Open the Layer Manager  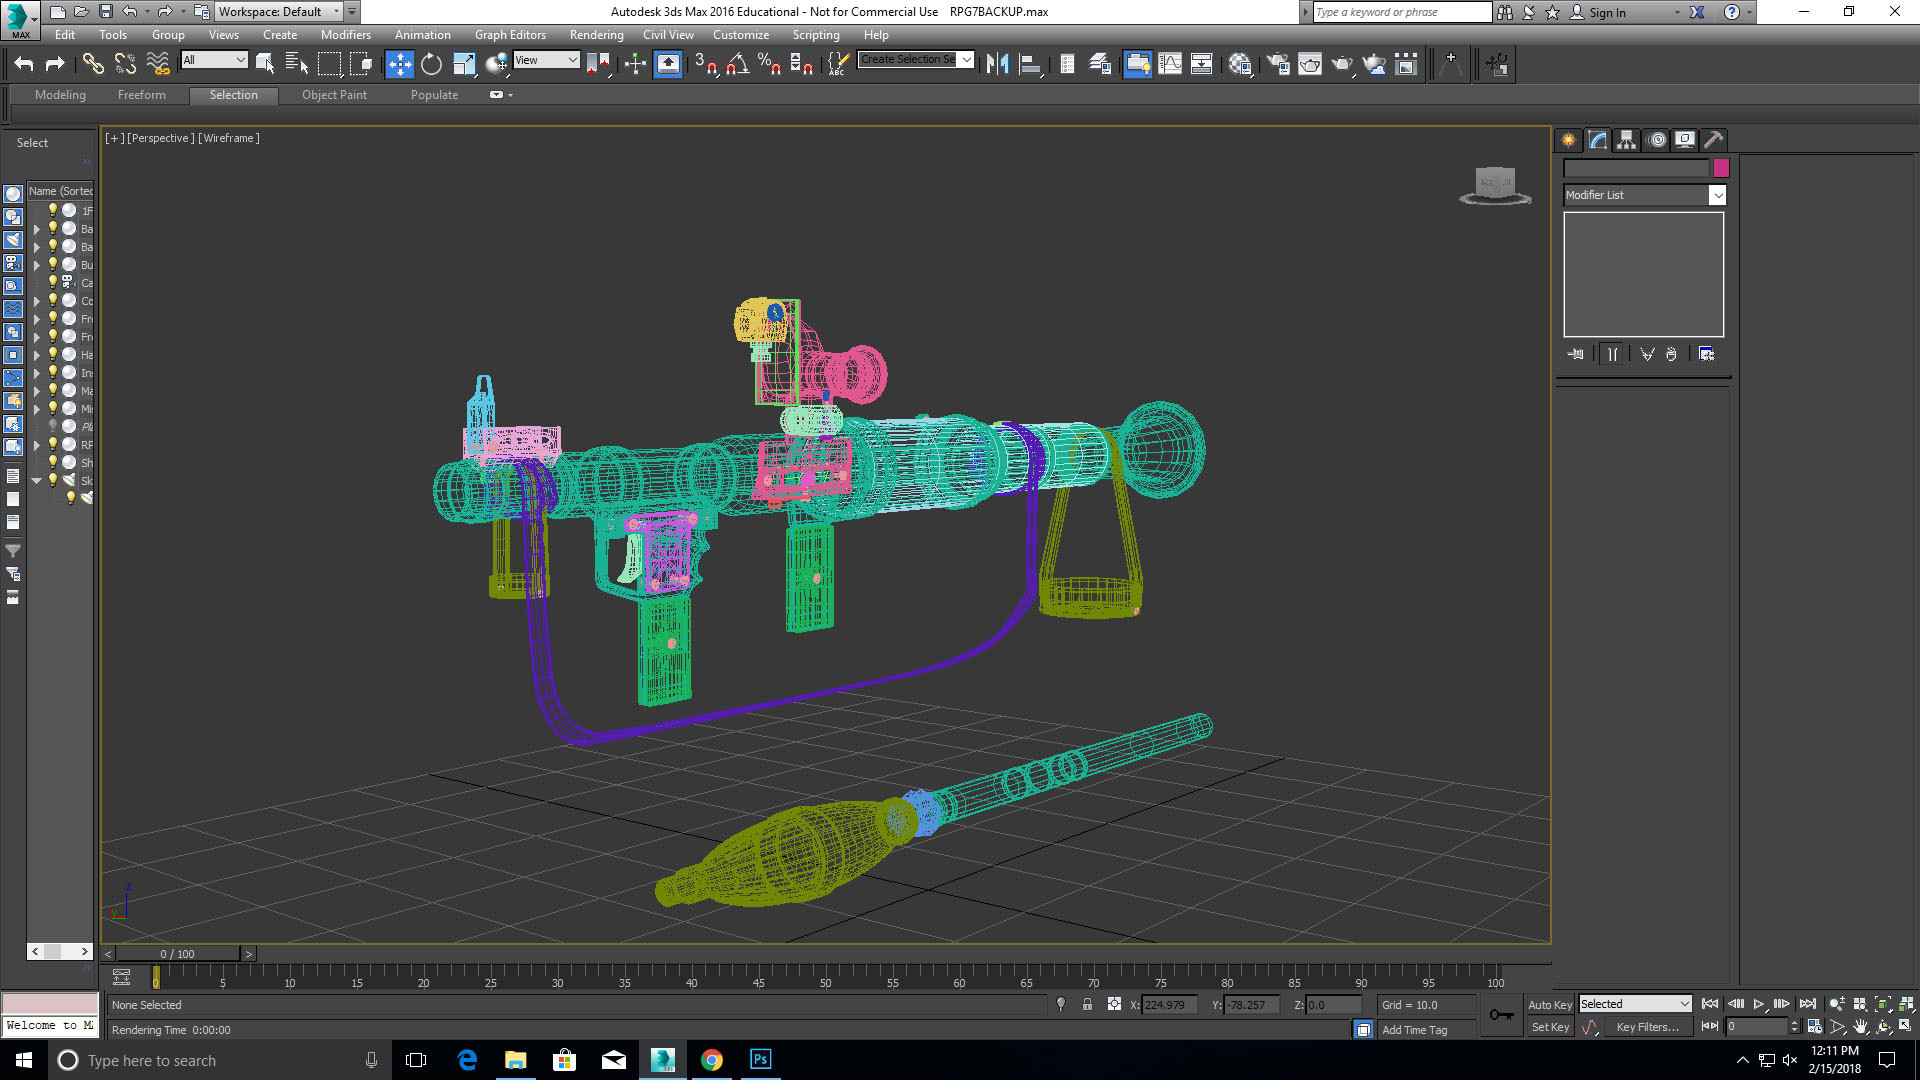[1098, 64]
